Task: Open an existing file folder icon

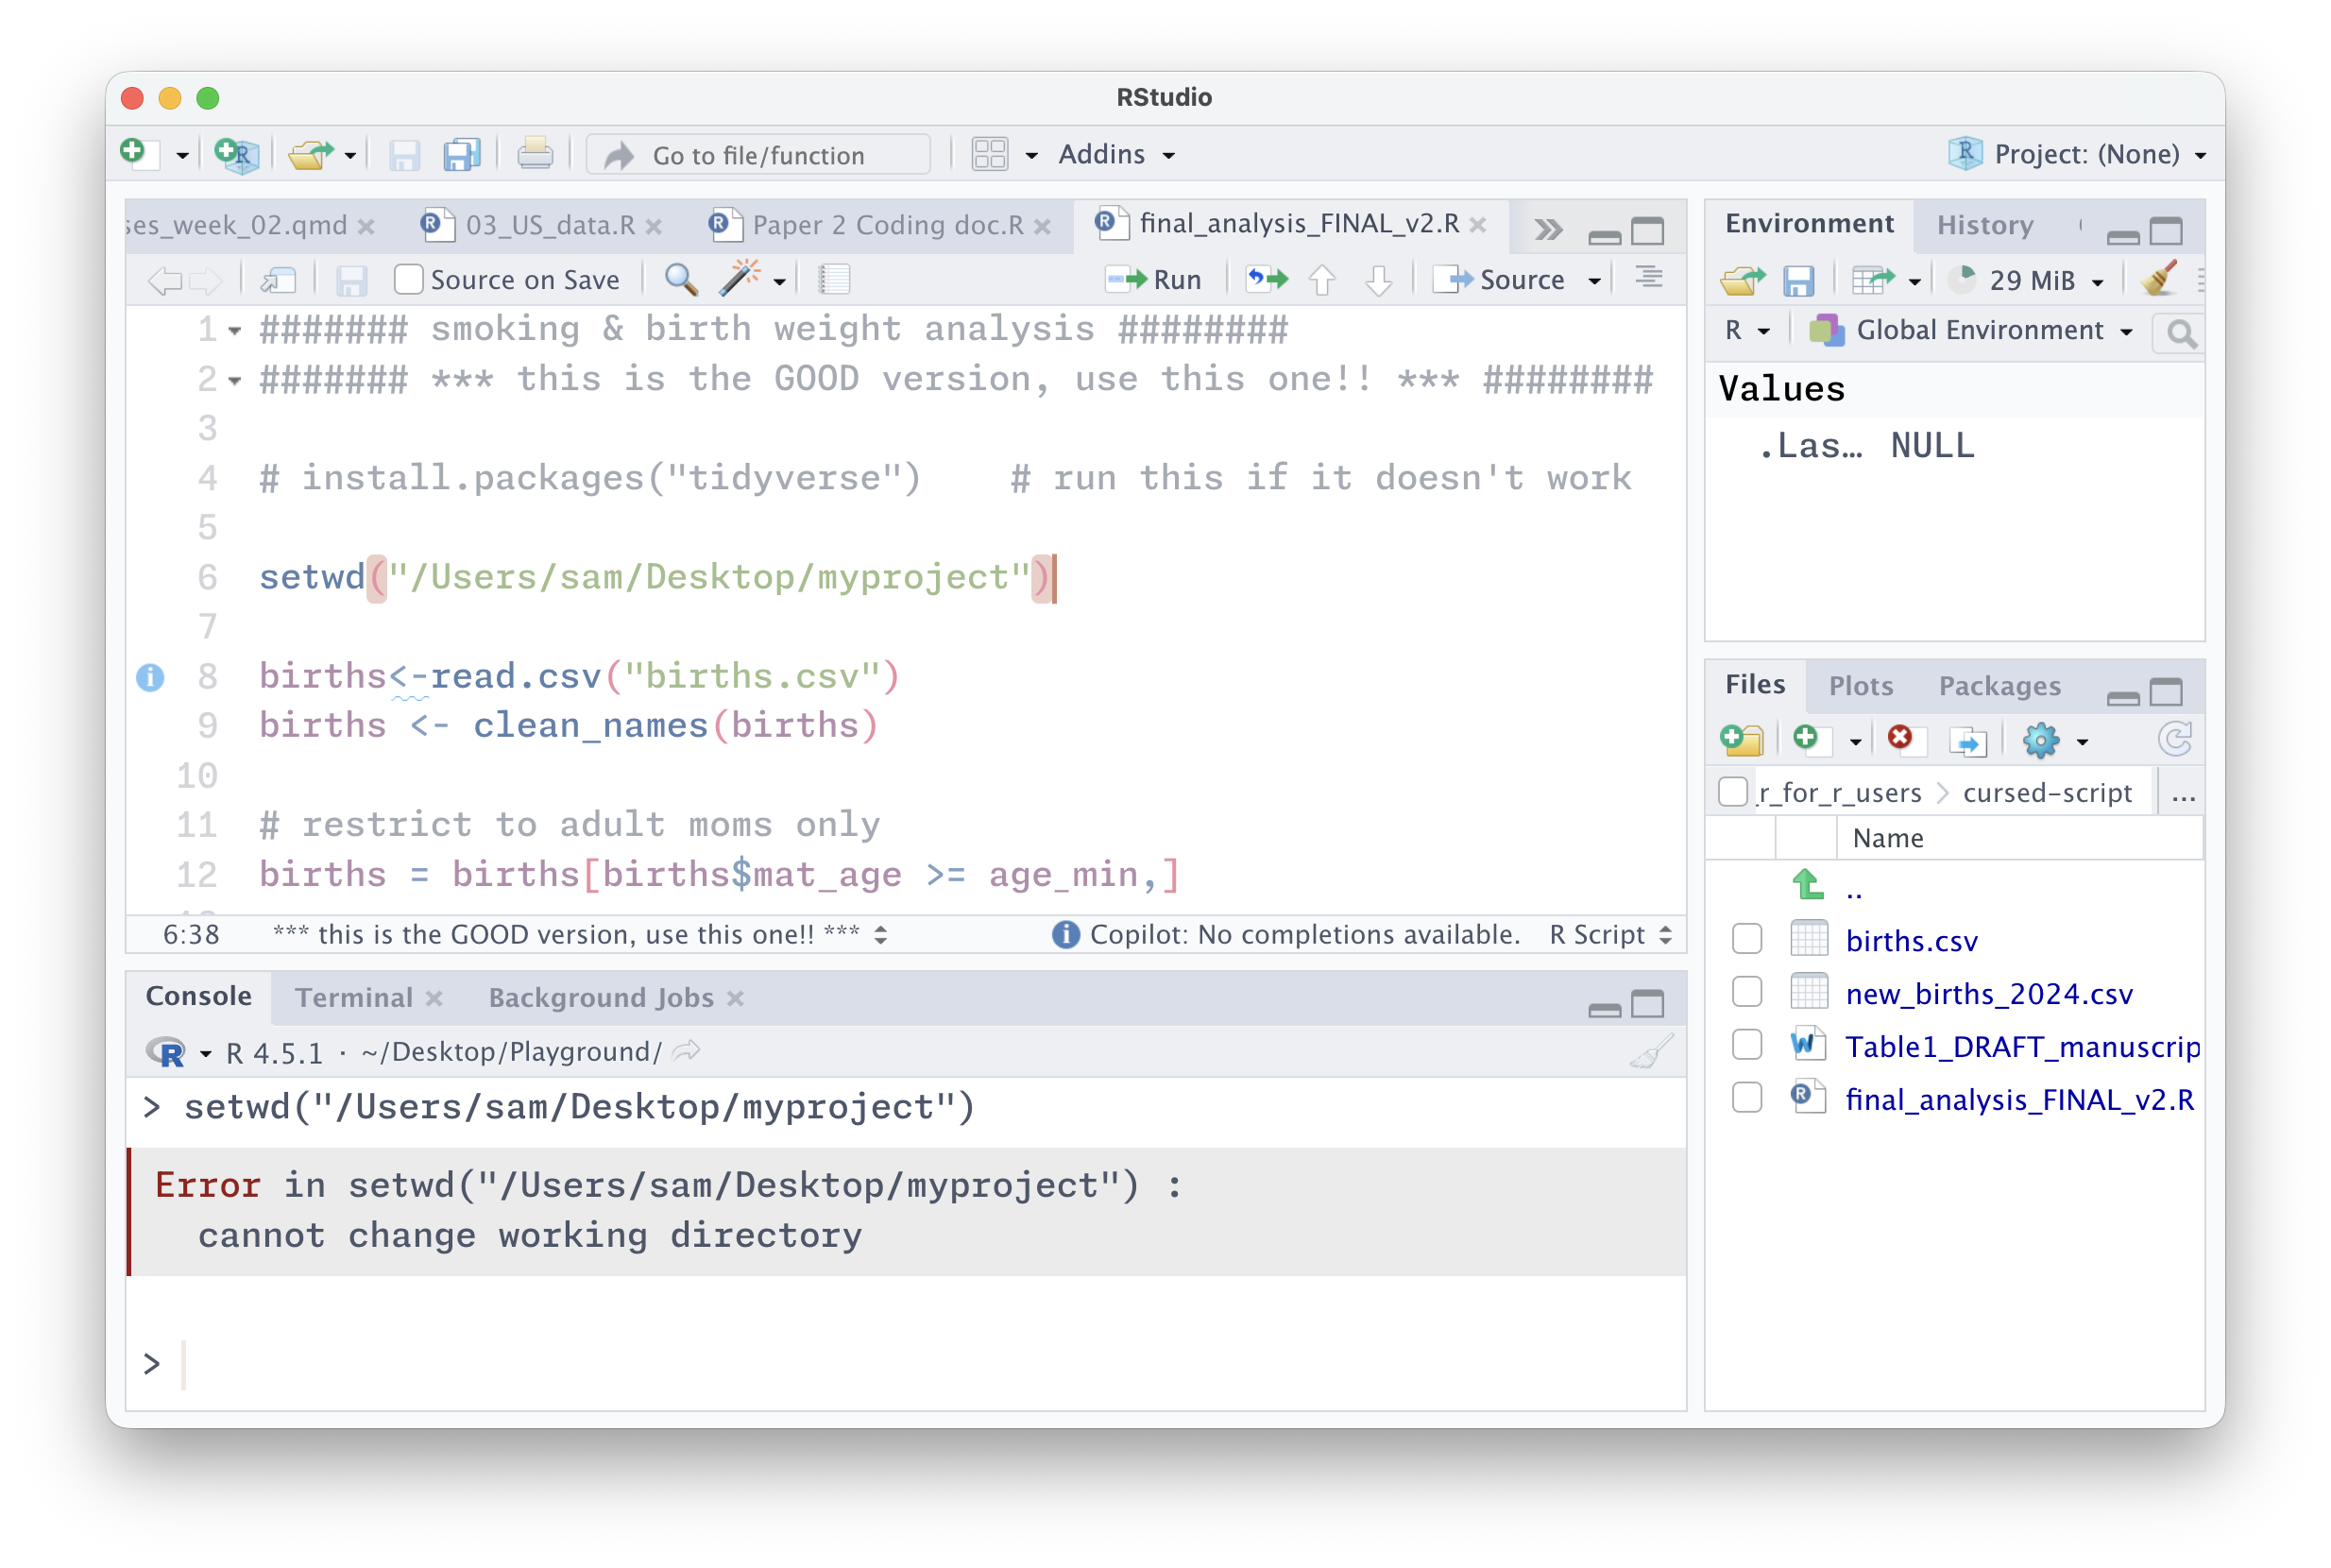Action: [x=311, y=154]
